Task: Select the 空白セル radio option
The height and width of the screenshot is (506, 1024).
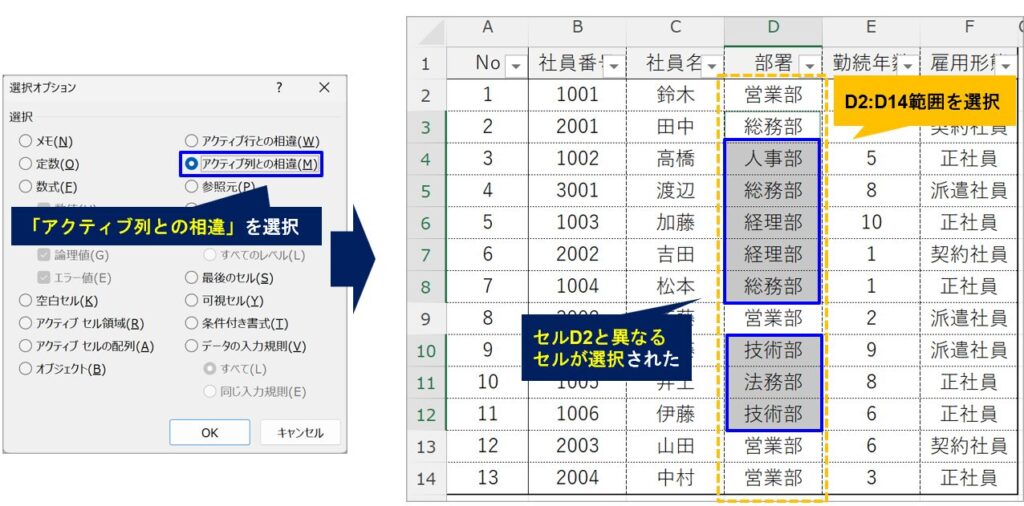Action: [x=25, y=300]
